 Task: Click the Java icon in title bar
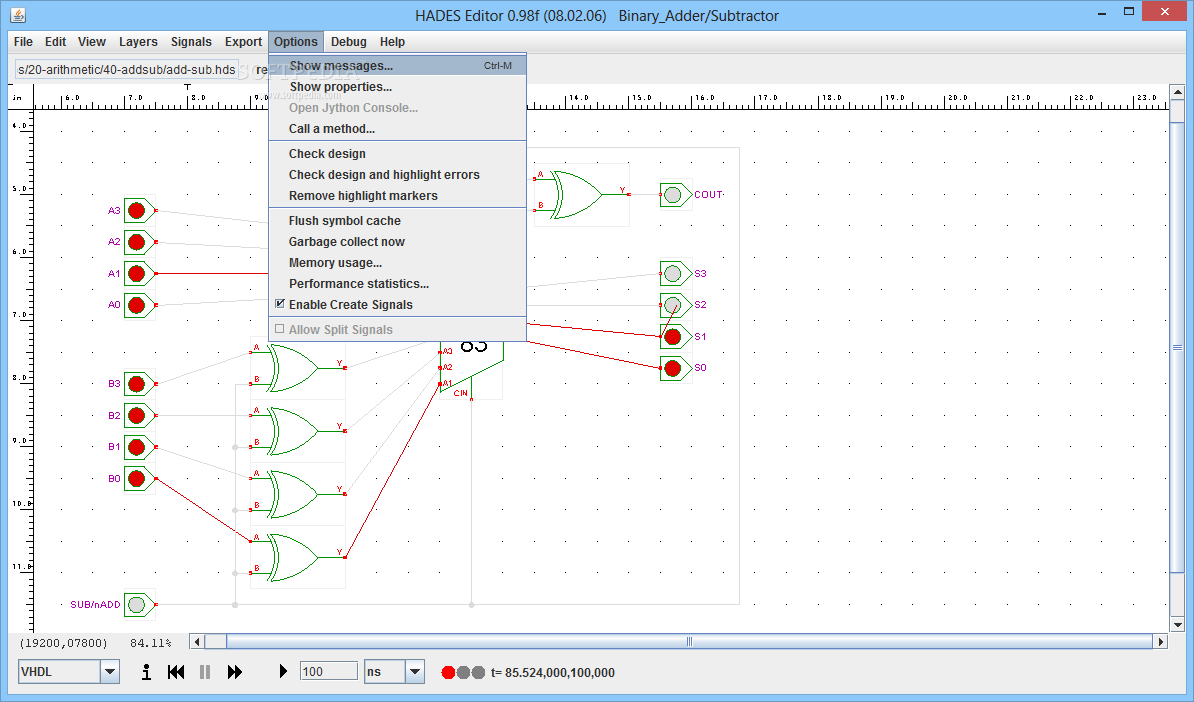[x=18, y=14]
